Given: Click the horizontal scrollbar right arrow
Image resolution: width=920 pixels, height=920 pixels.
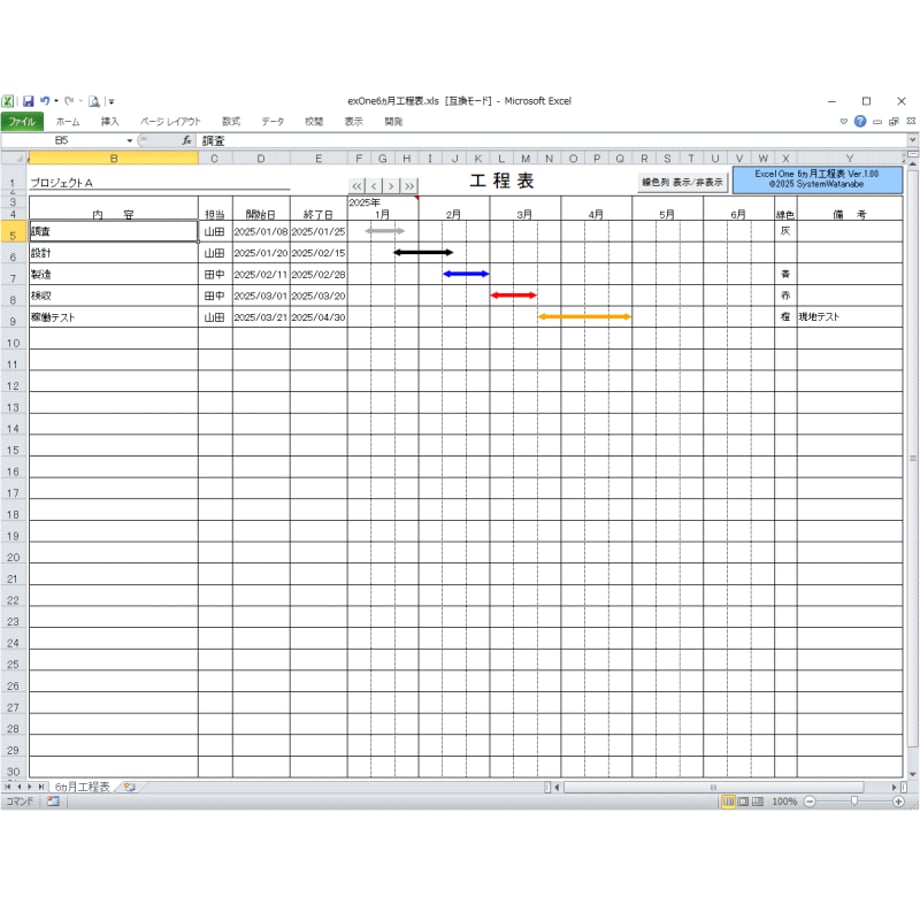Looking at the screenshot, I should click(894, 787).
